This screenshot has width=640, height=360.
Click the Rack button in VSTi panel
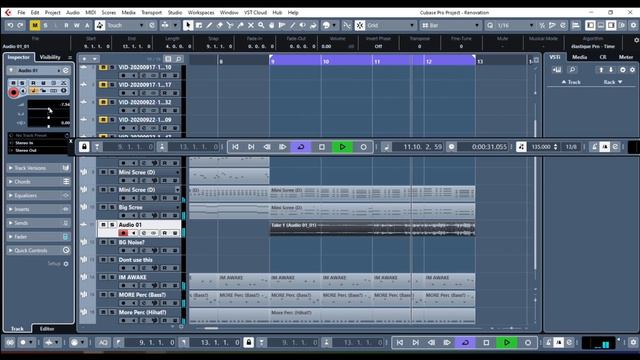[613, 82]
